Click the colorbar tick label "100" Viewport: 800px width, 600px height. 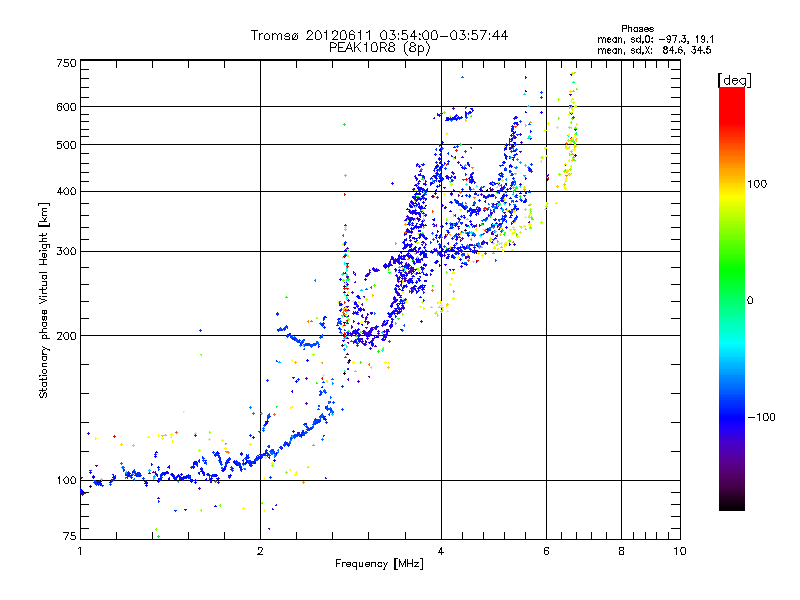757,184
